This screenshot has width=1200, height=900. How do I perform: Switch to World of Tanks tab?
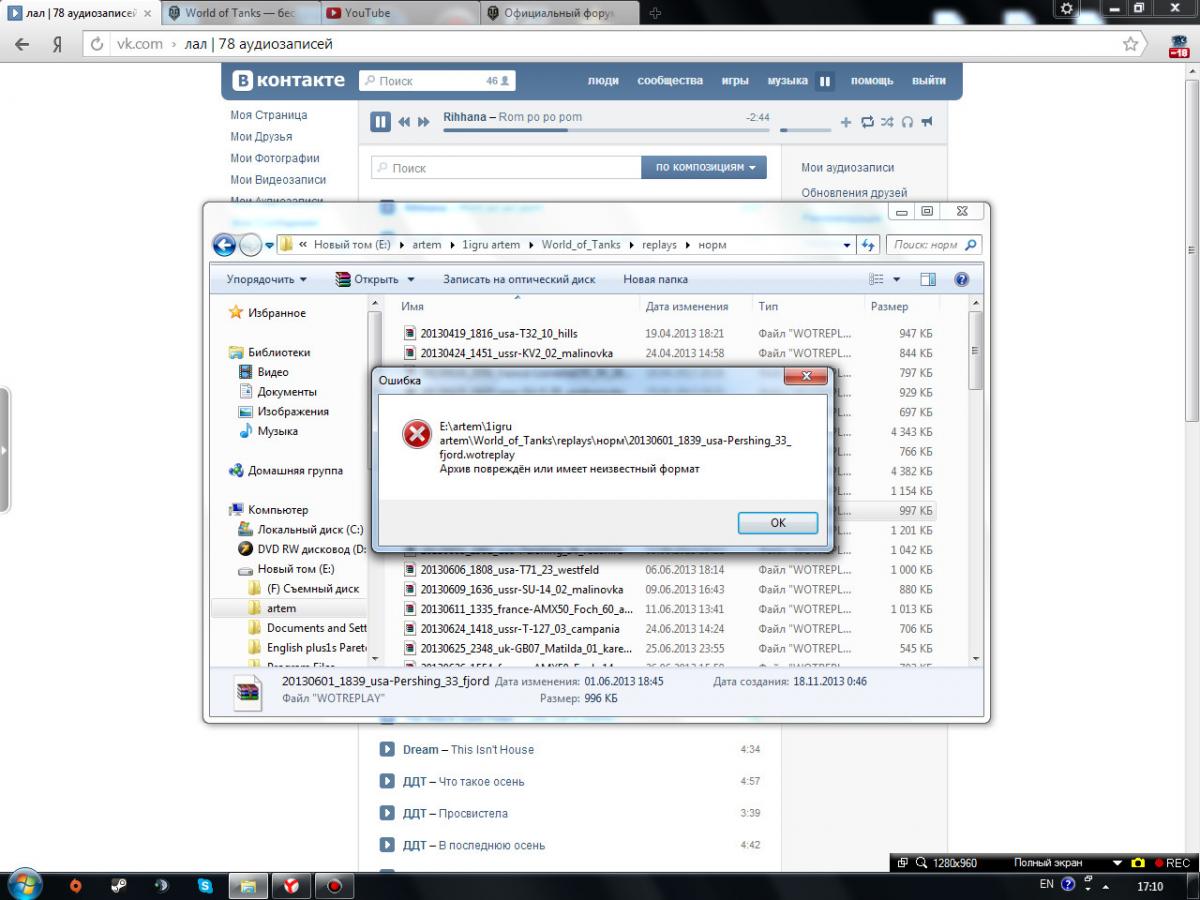point(239,13)
